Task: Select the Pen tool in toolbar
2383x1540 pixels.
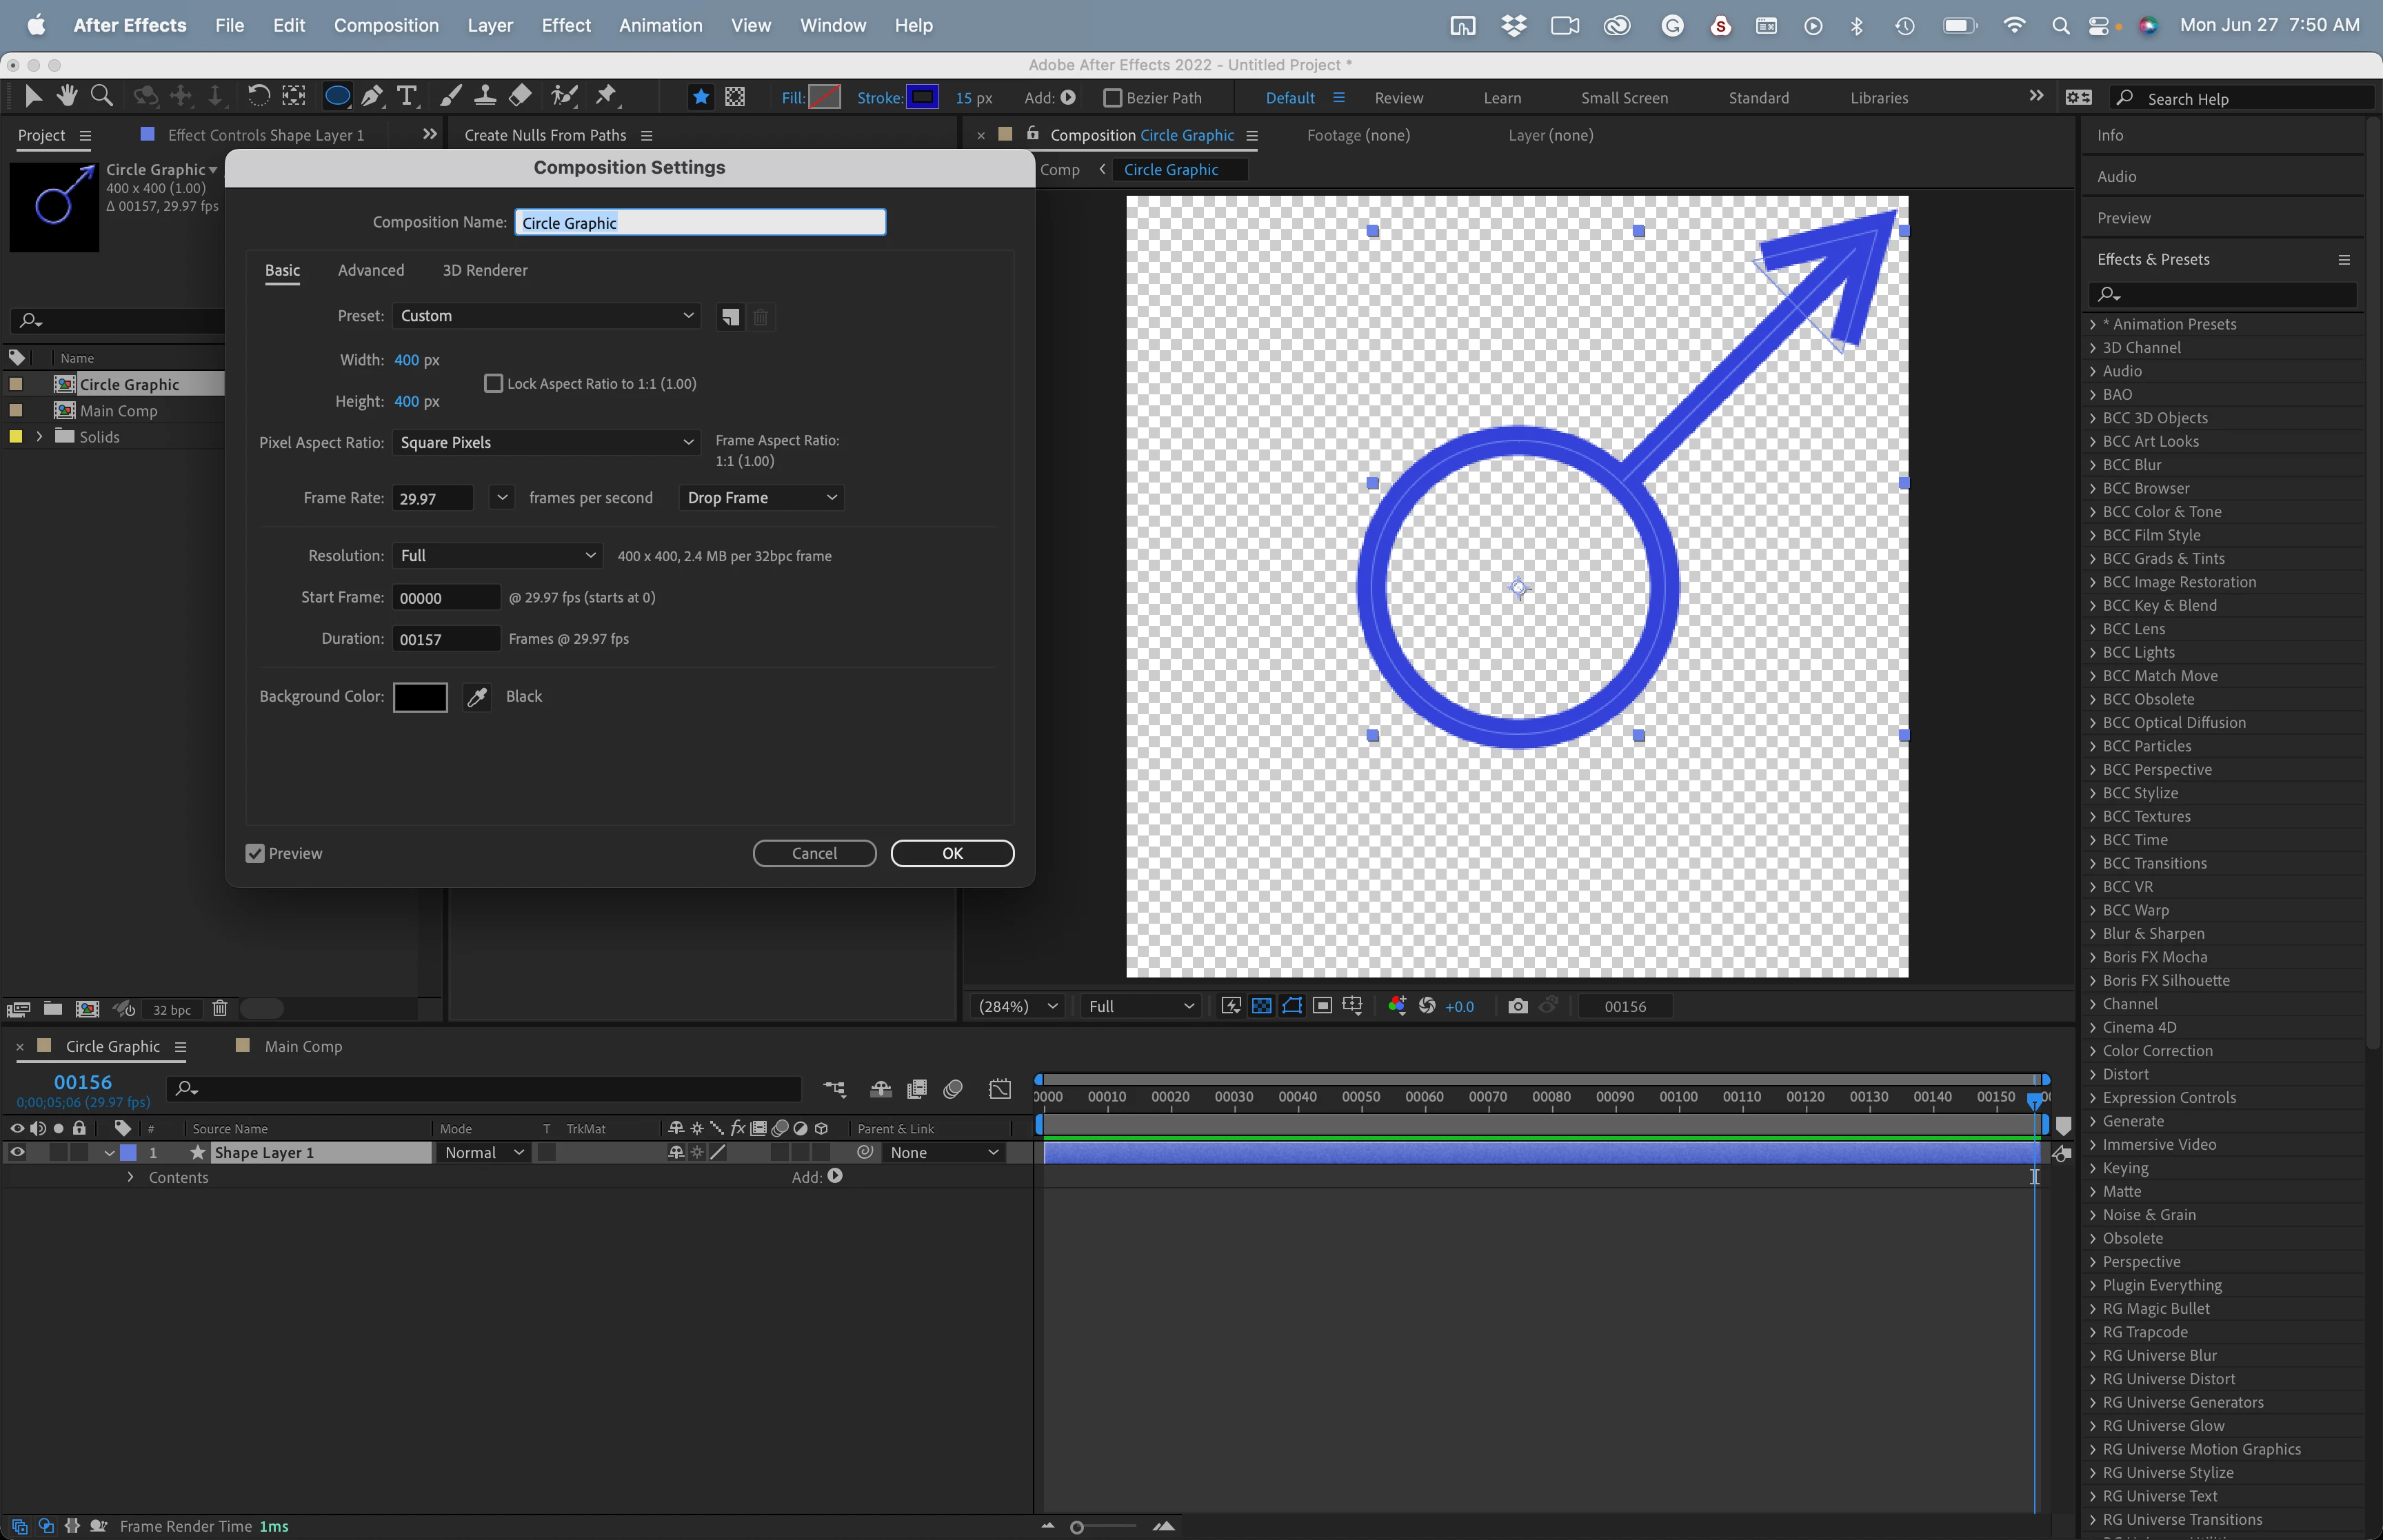Action: tap(372, 97)
